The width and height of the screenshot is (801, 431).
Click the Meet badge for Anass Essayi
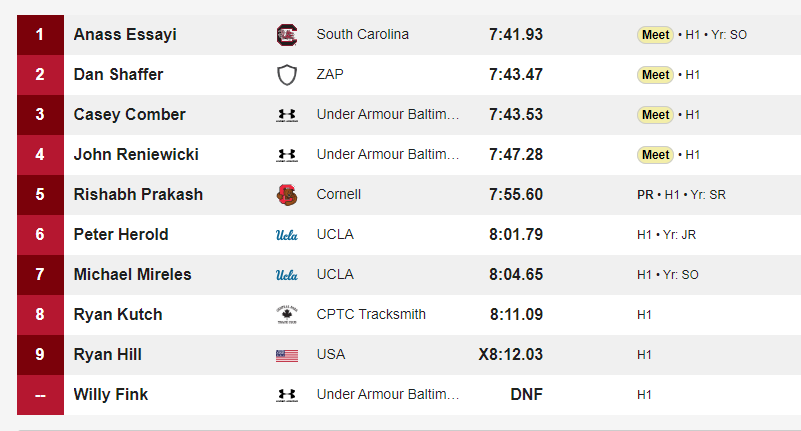[655, 35]
